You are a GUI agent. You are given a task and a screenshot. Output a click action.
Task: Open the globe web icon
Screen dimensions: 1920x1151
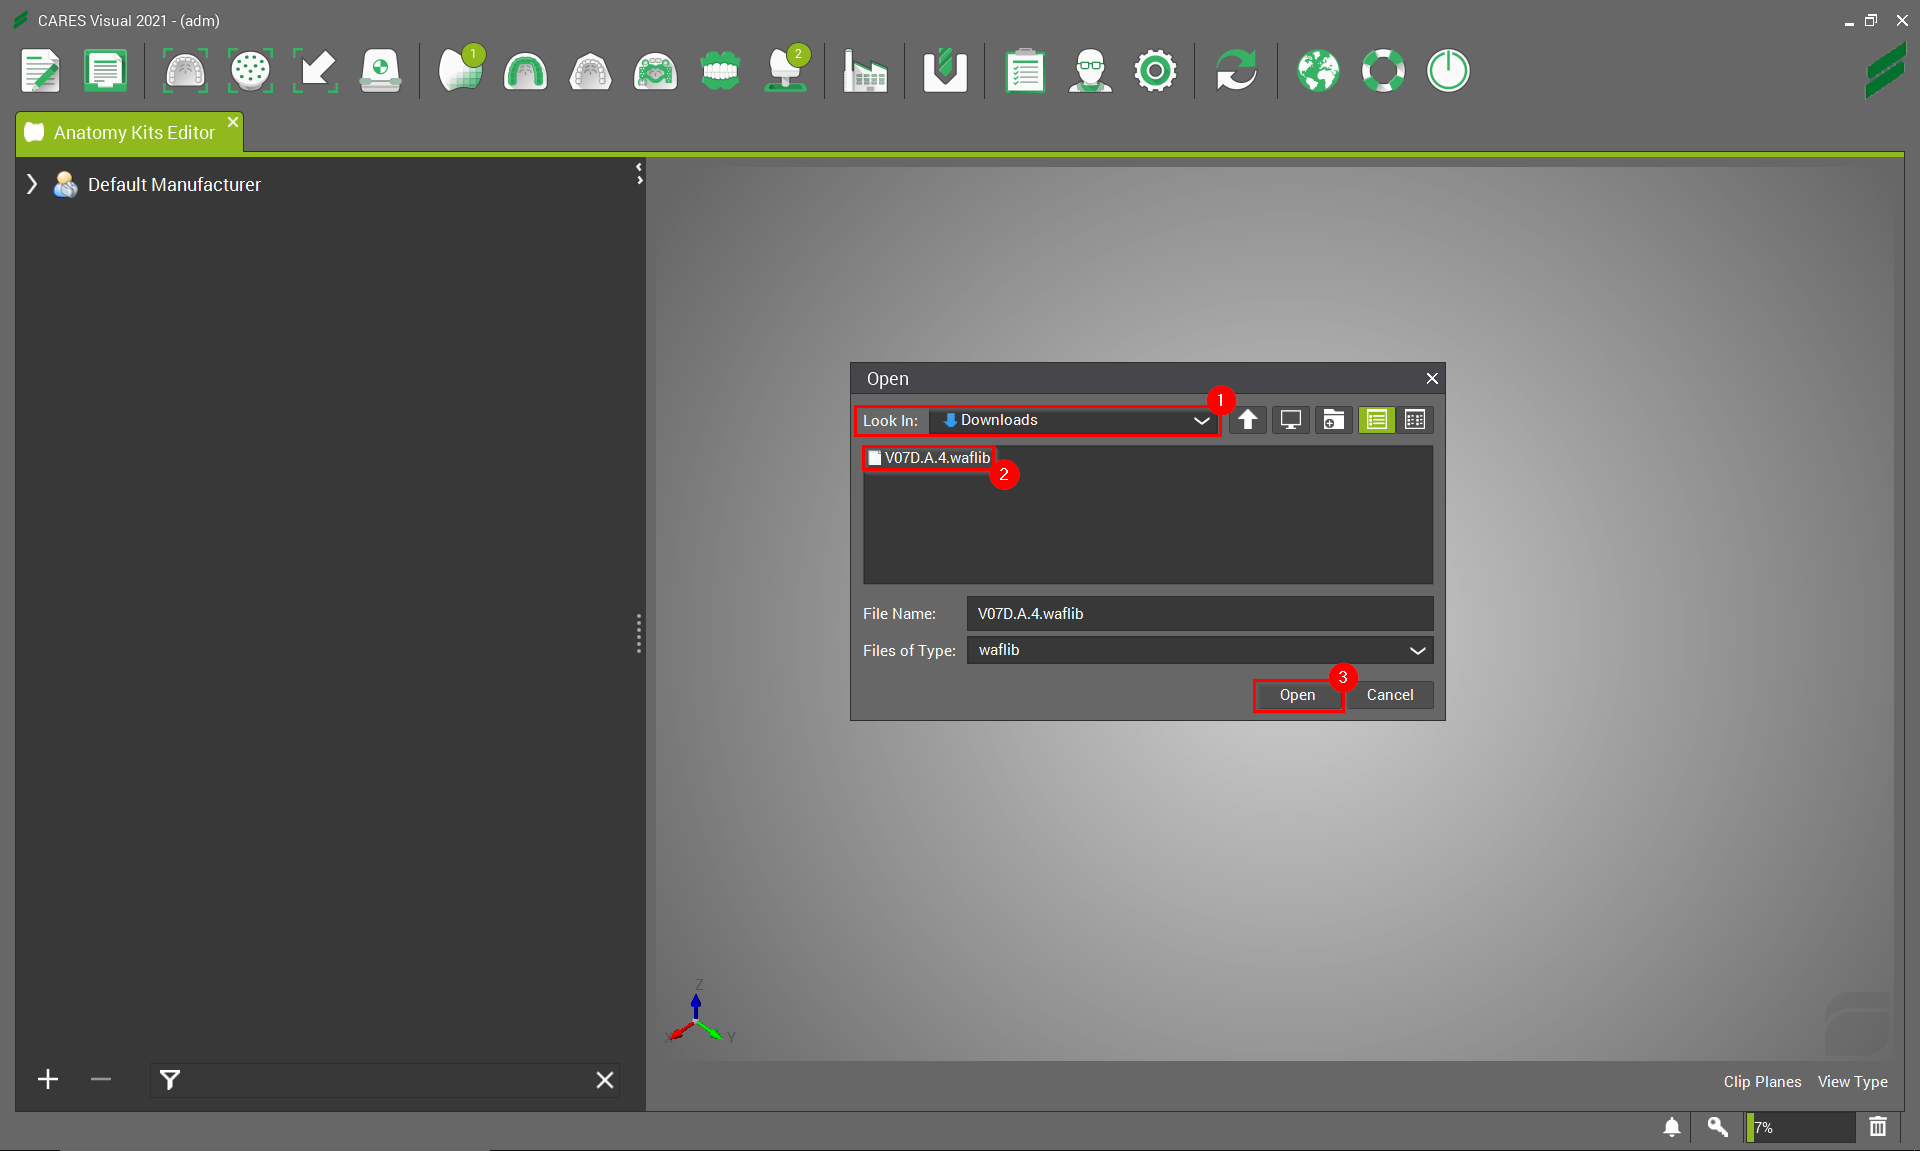tap(1318, 71)
